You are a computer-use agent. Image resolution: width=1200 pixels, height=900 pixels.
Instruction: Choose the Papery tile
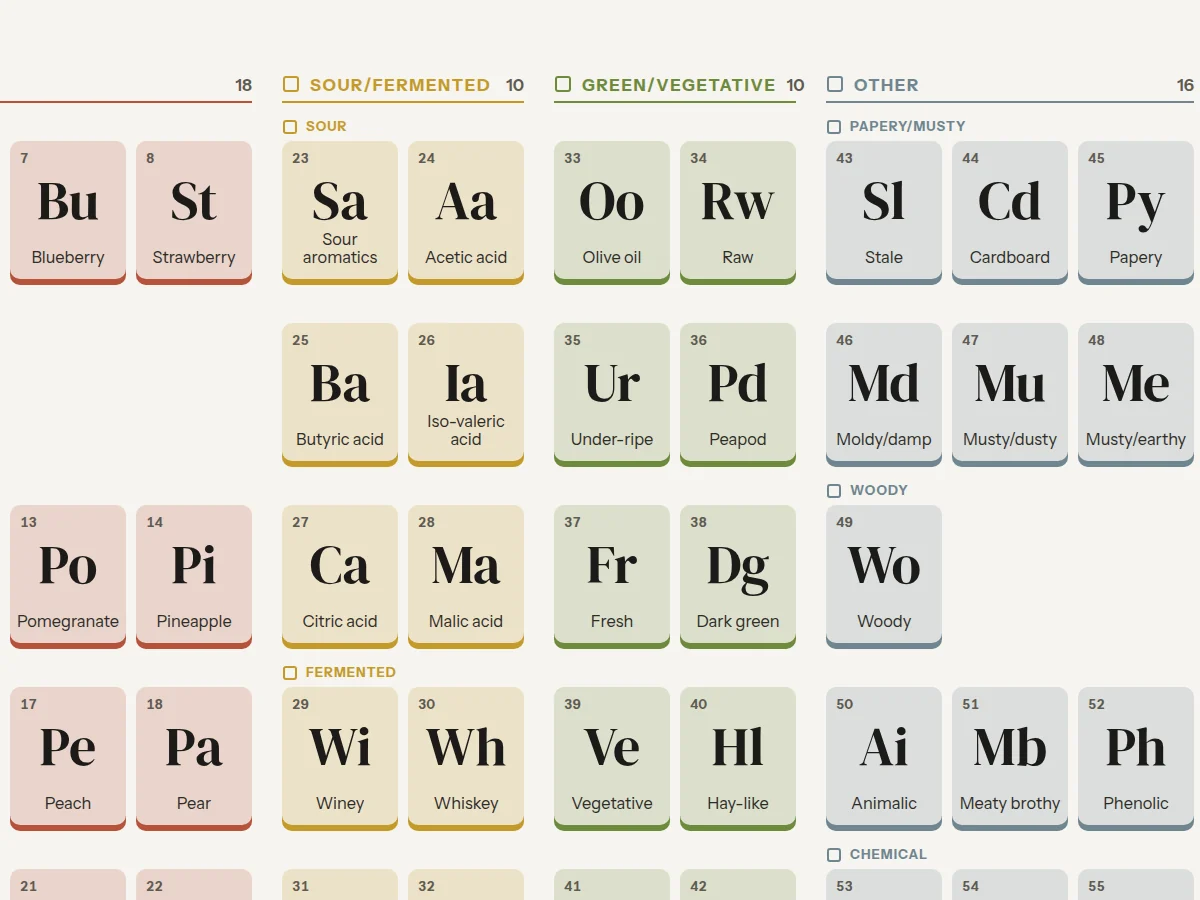coord(1136,213)
